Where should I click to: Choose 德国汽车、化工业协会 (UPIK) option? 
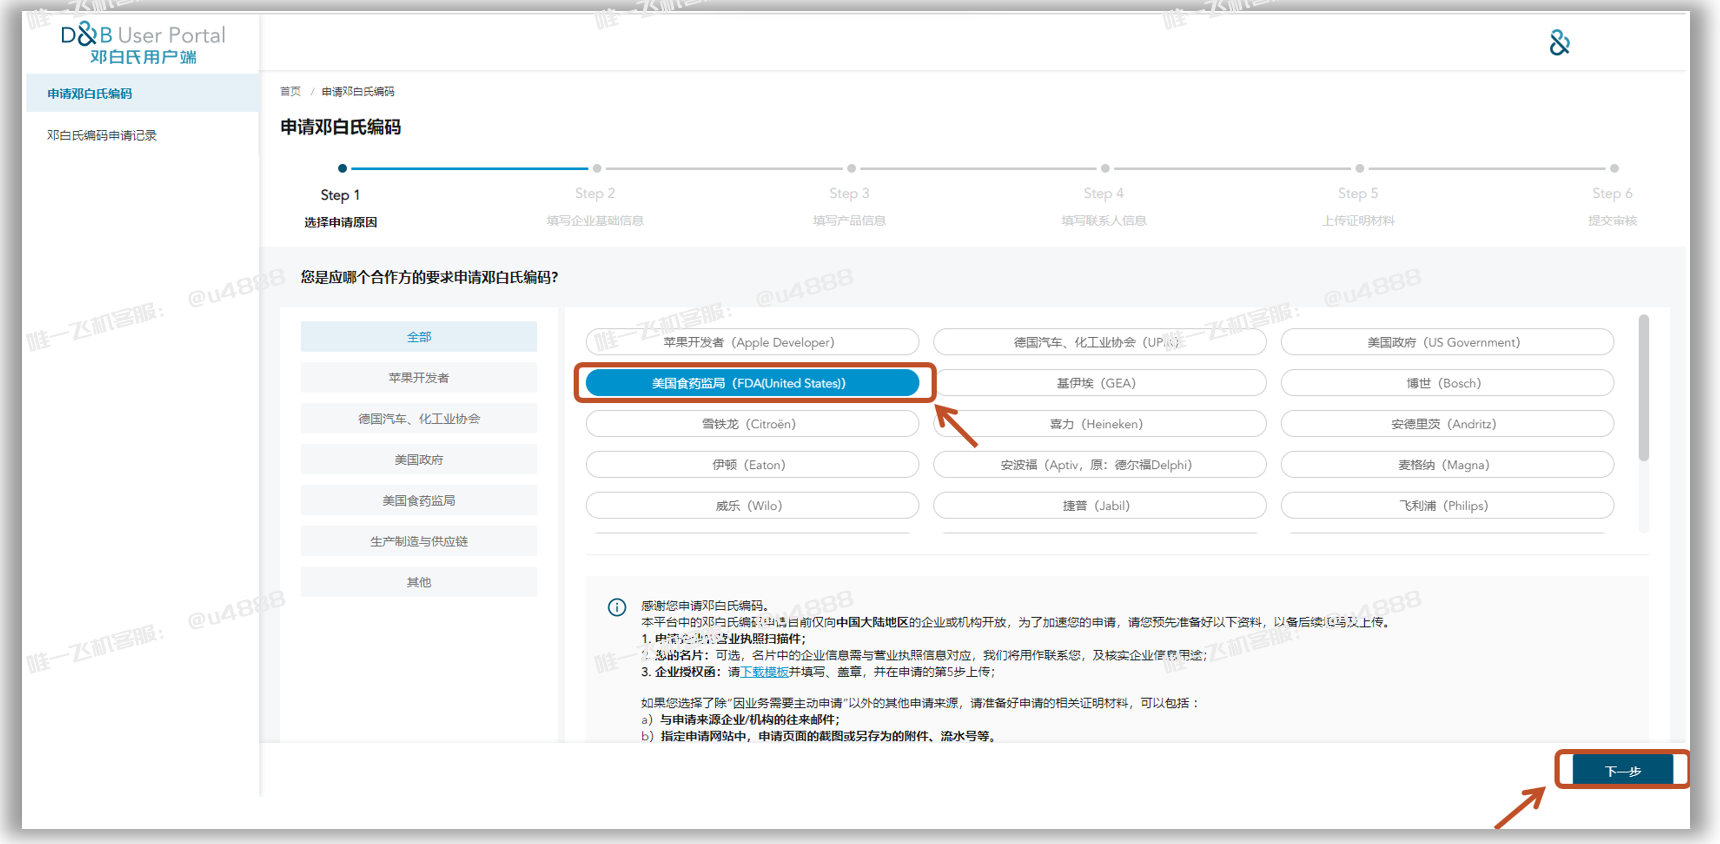tap(1100, 342)
